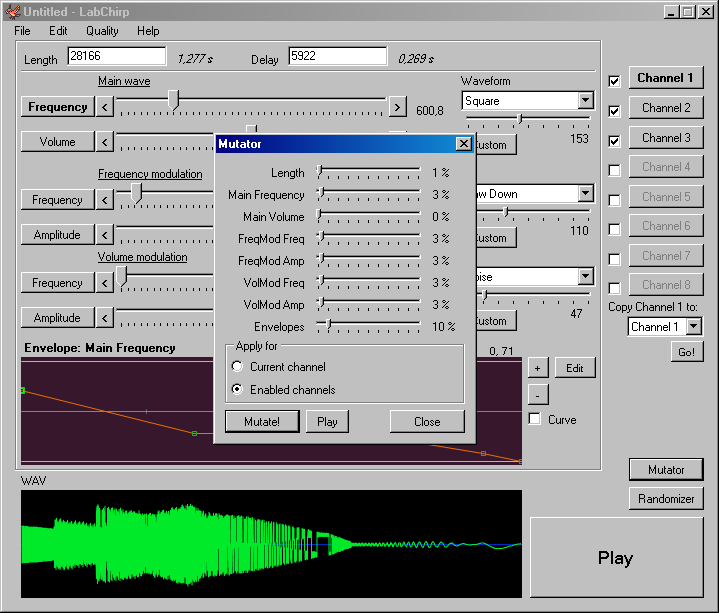This screenshot has height=613, width=719.
Task: Increase Main wave Frequency with right arrow
Action: coord(397,107)
